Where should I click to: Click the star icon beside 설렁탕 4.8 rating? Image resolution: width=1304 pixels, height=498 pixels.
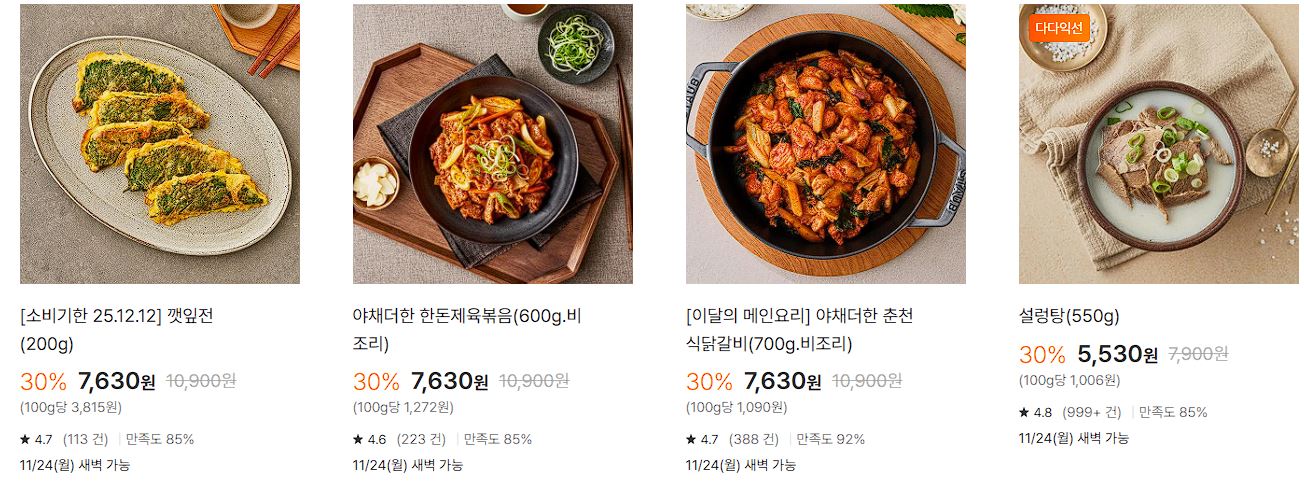point(1024,412)
